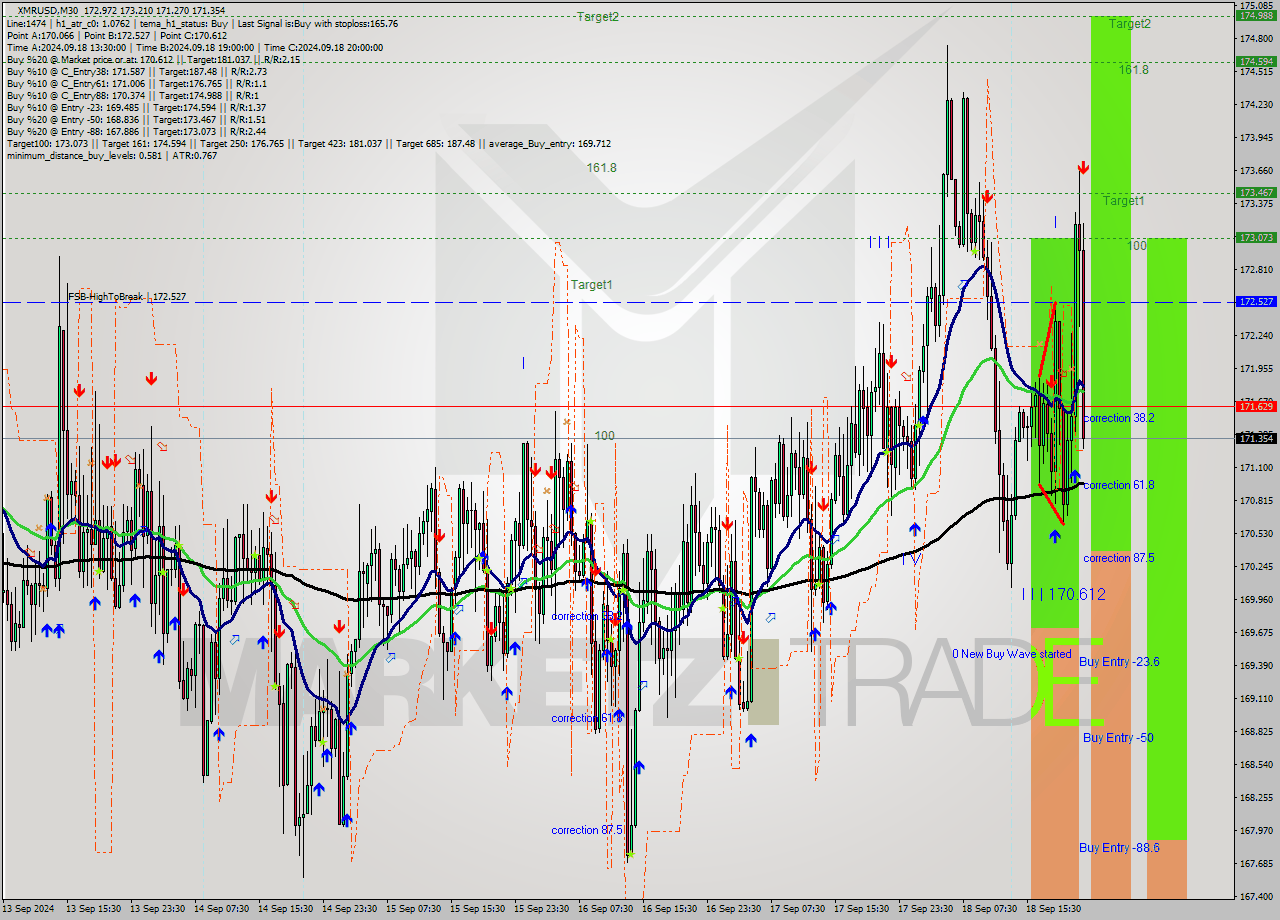Select 'Buy %20 @ Market price or at: 170.612' line
This screenshot has width=1280, height=920.
(x=153, y=59)
